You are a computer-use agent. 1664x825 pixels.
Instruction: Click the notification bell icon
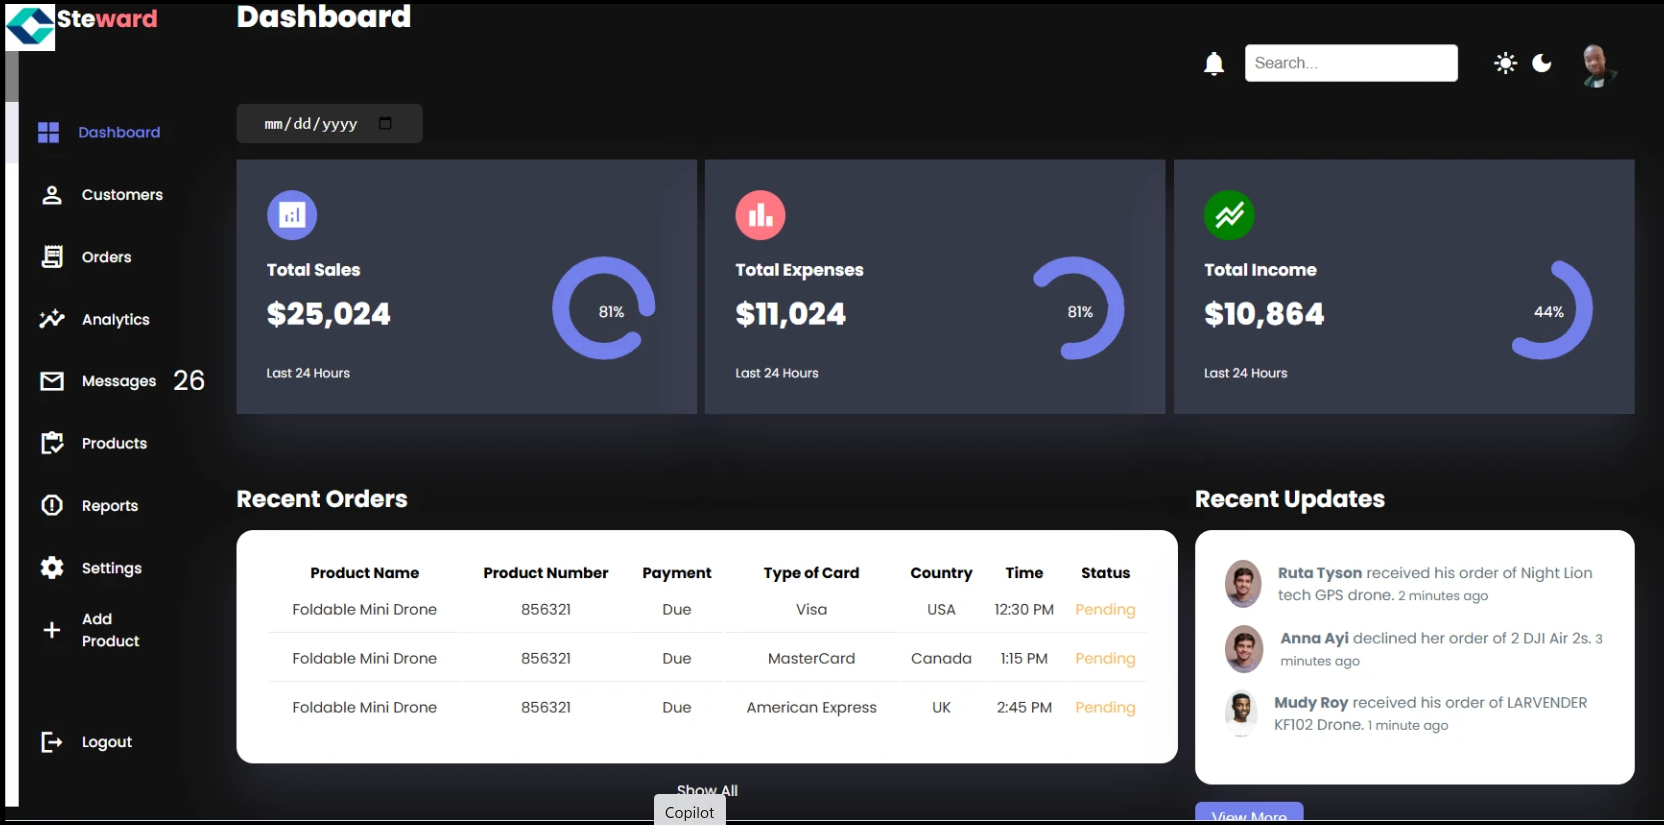tap(1214, 64)
